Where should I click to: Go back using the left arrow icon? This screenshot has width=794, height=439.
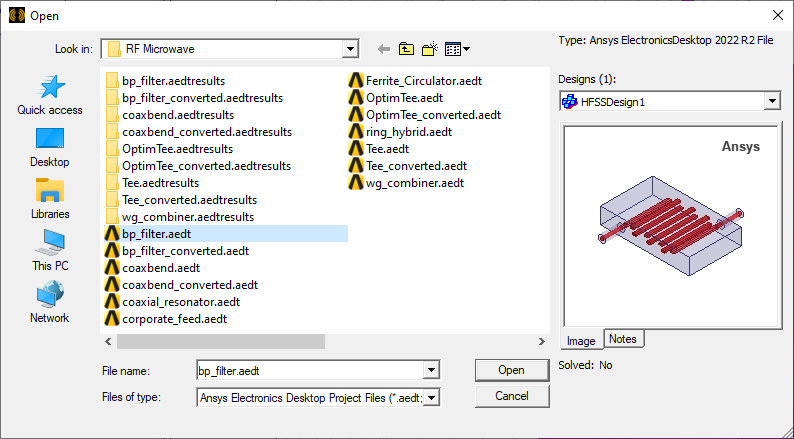tap(384, 49)
